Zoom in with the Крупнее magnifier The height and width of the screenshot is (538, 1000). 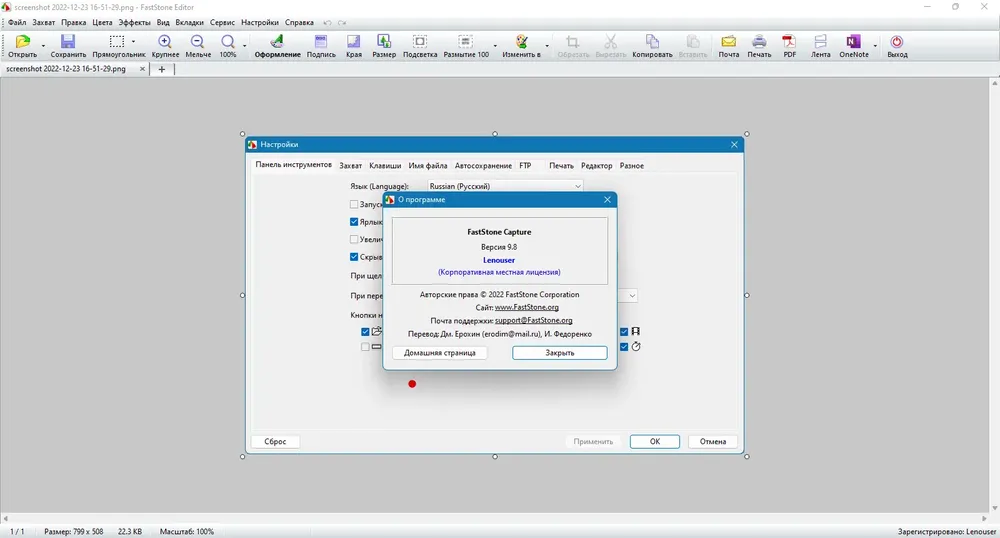165,42
